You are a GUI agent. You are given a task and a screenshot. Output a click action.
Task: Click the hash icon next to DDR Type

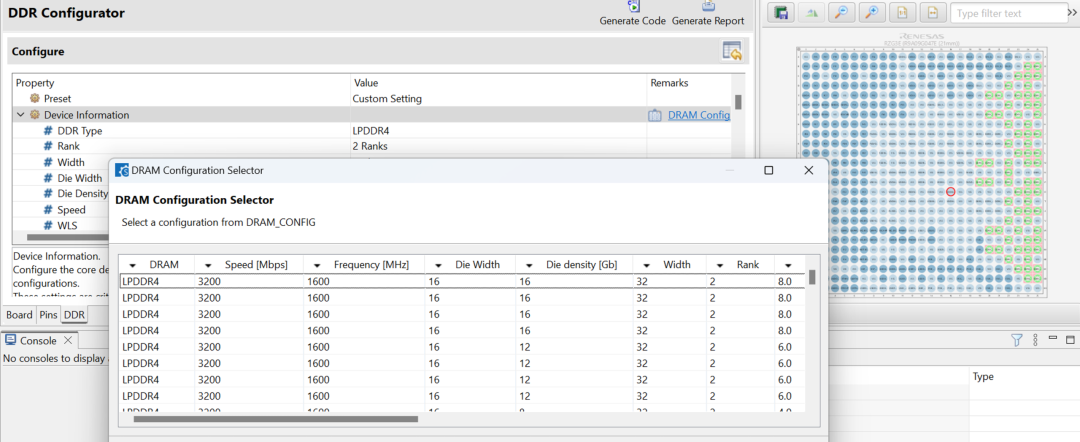(48, 131)
